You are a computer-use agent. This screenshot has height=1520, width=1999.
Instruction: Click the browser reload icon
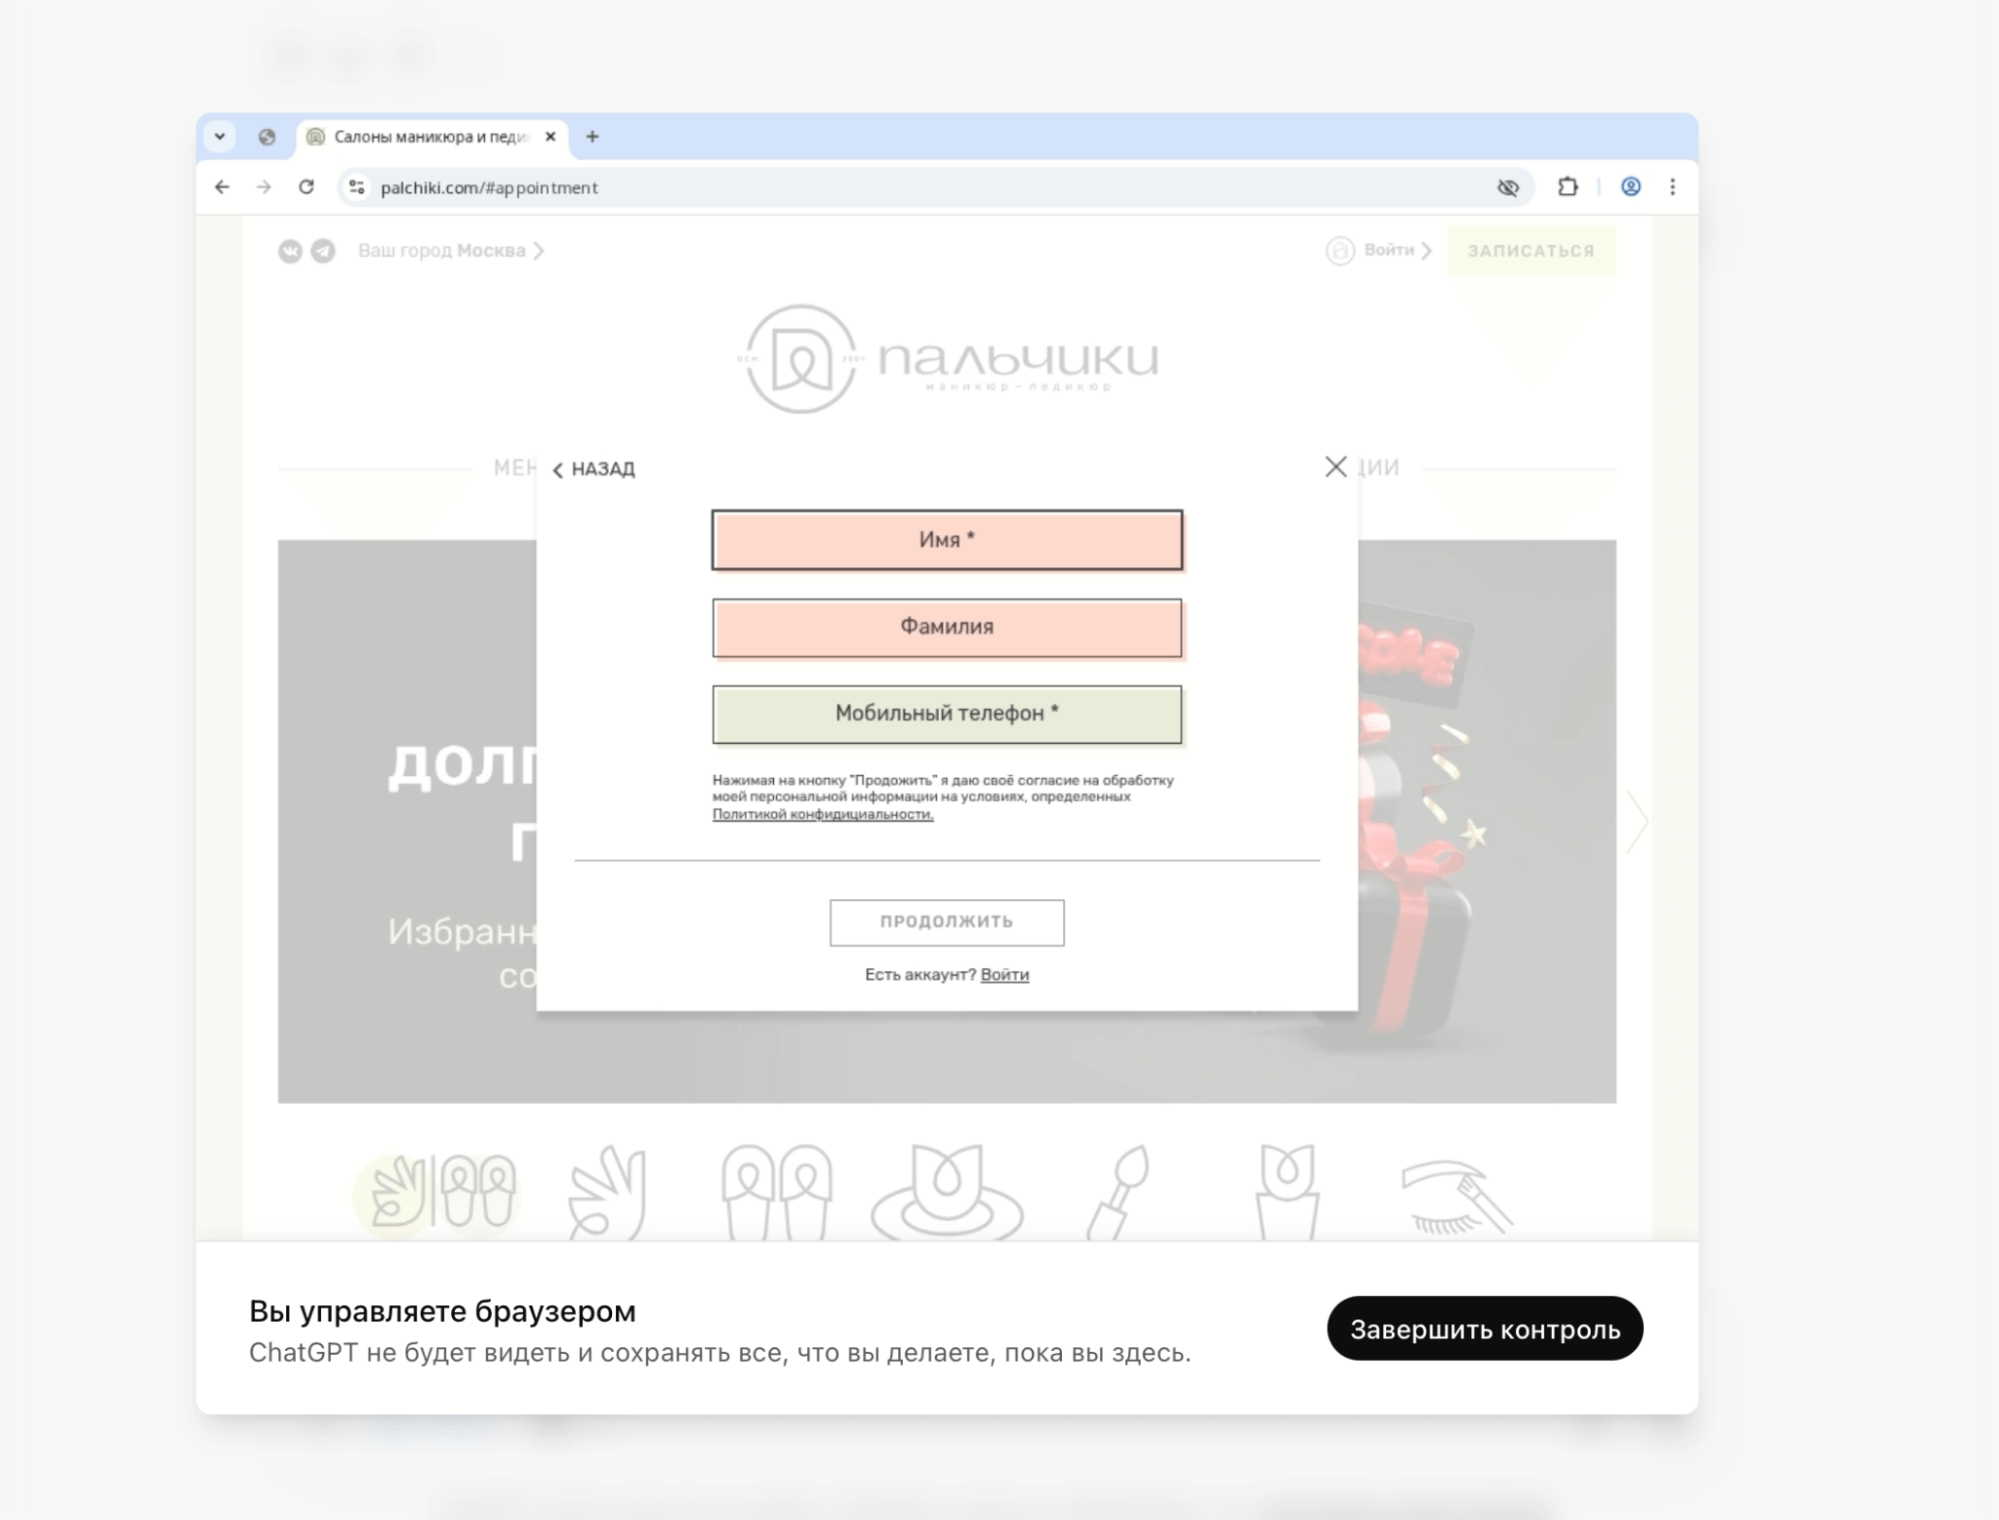click(x=306, y=187)
